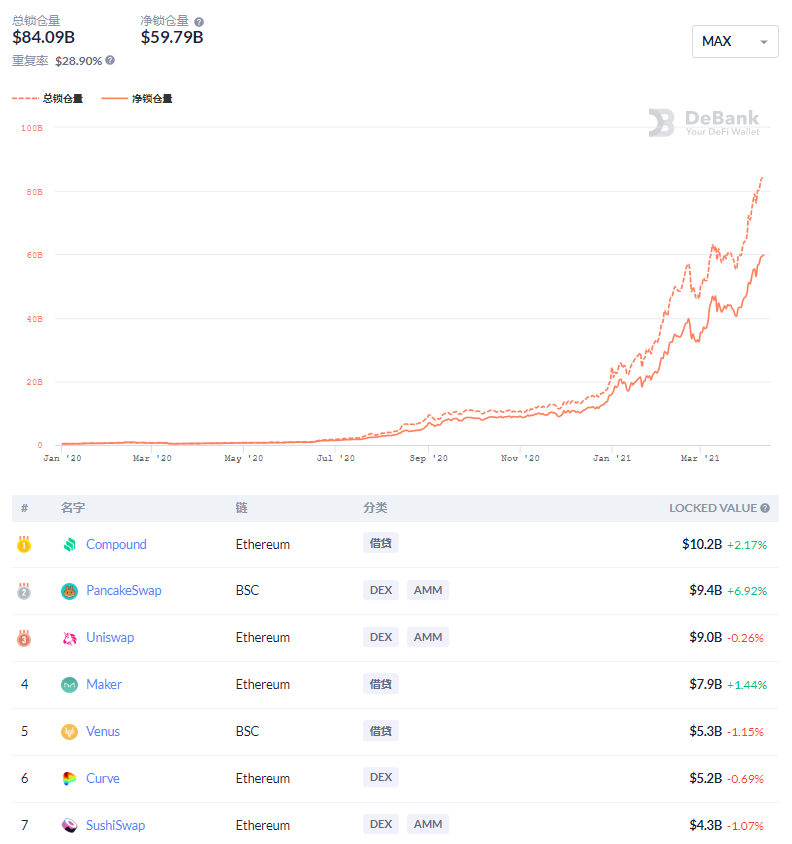Click the BSC chain cell for Venus
The image size is (792, 844).
pyautogui.click(x=247, y=731)
